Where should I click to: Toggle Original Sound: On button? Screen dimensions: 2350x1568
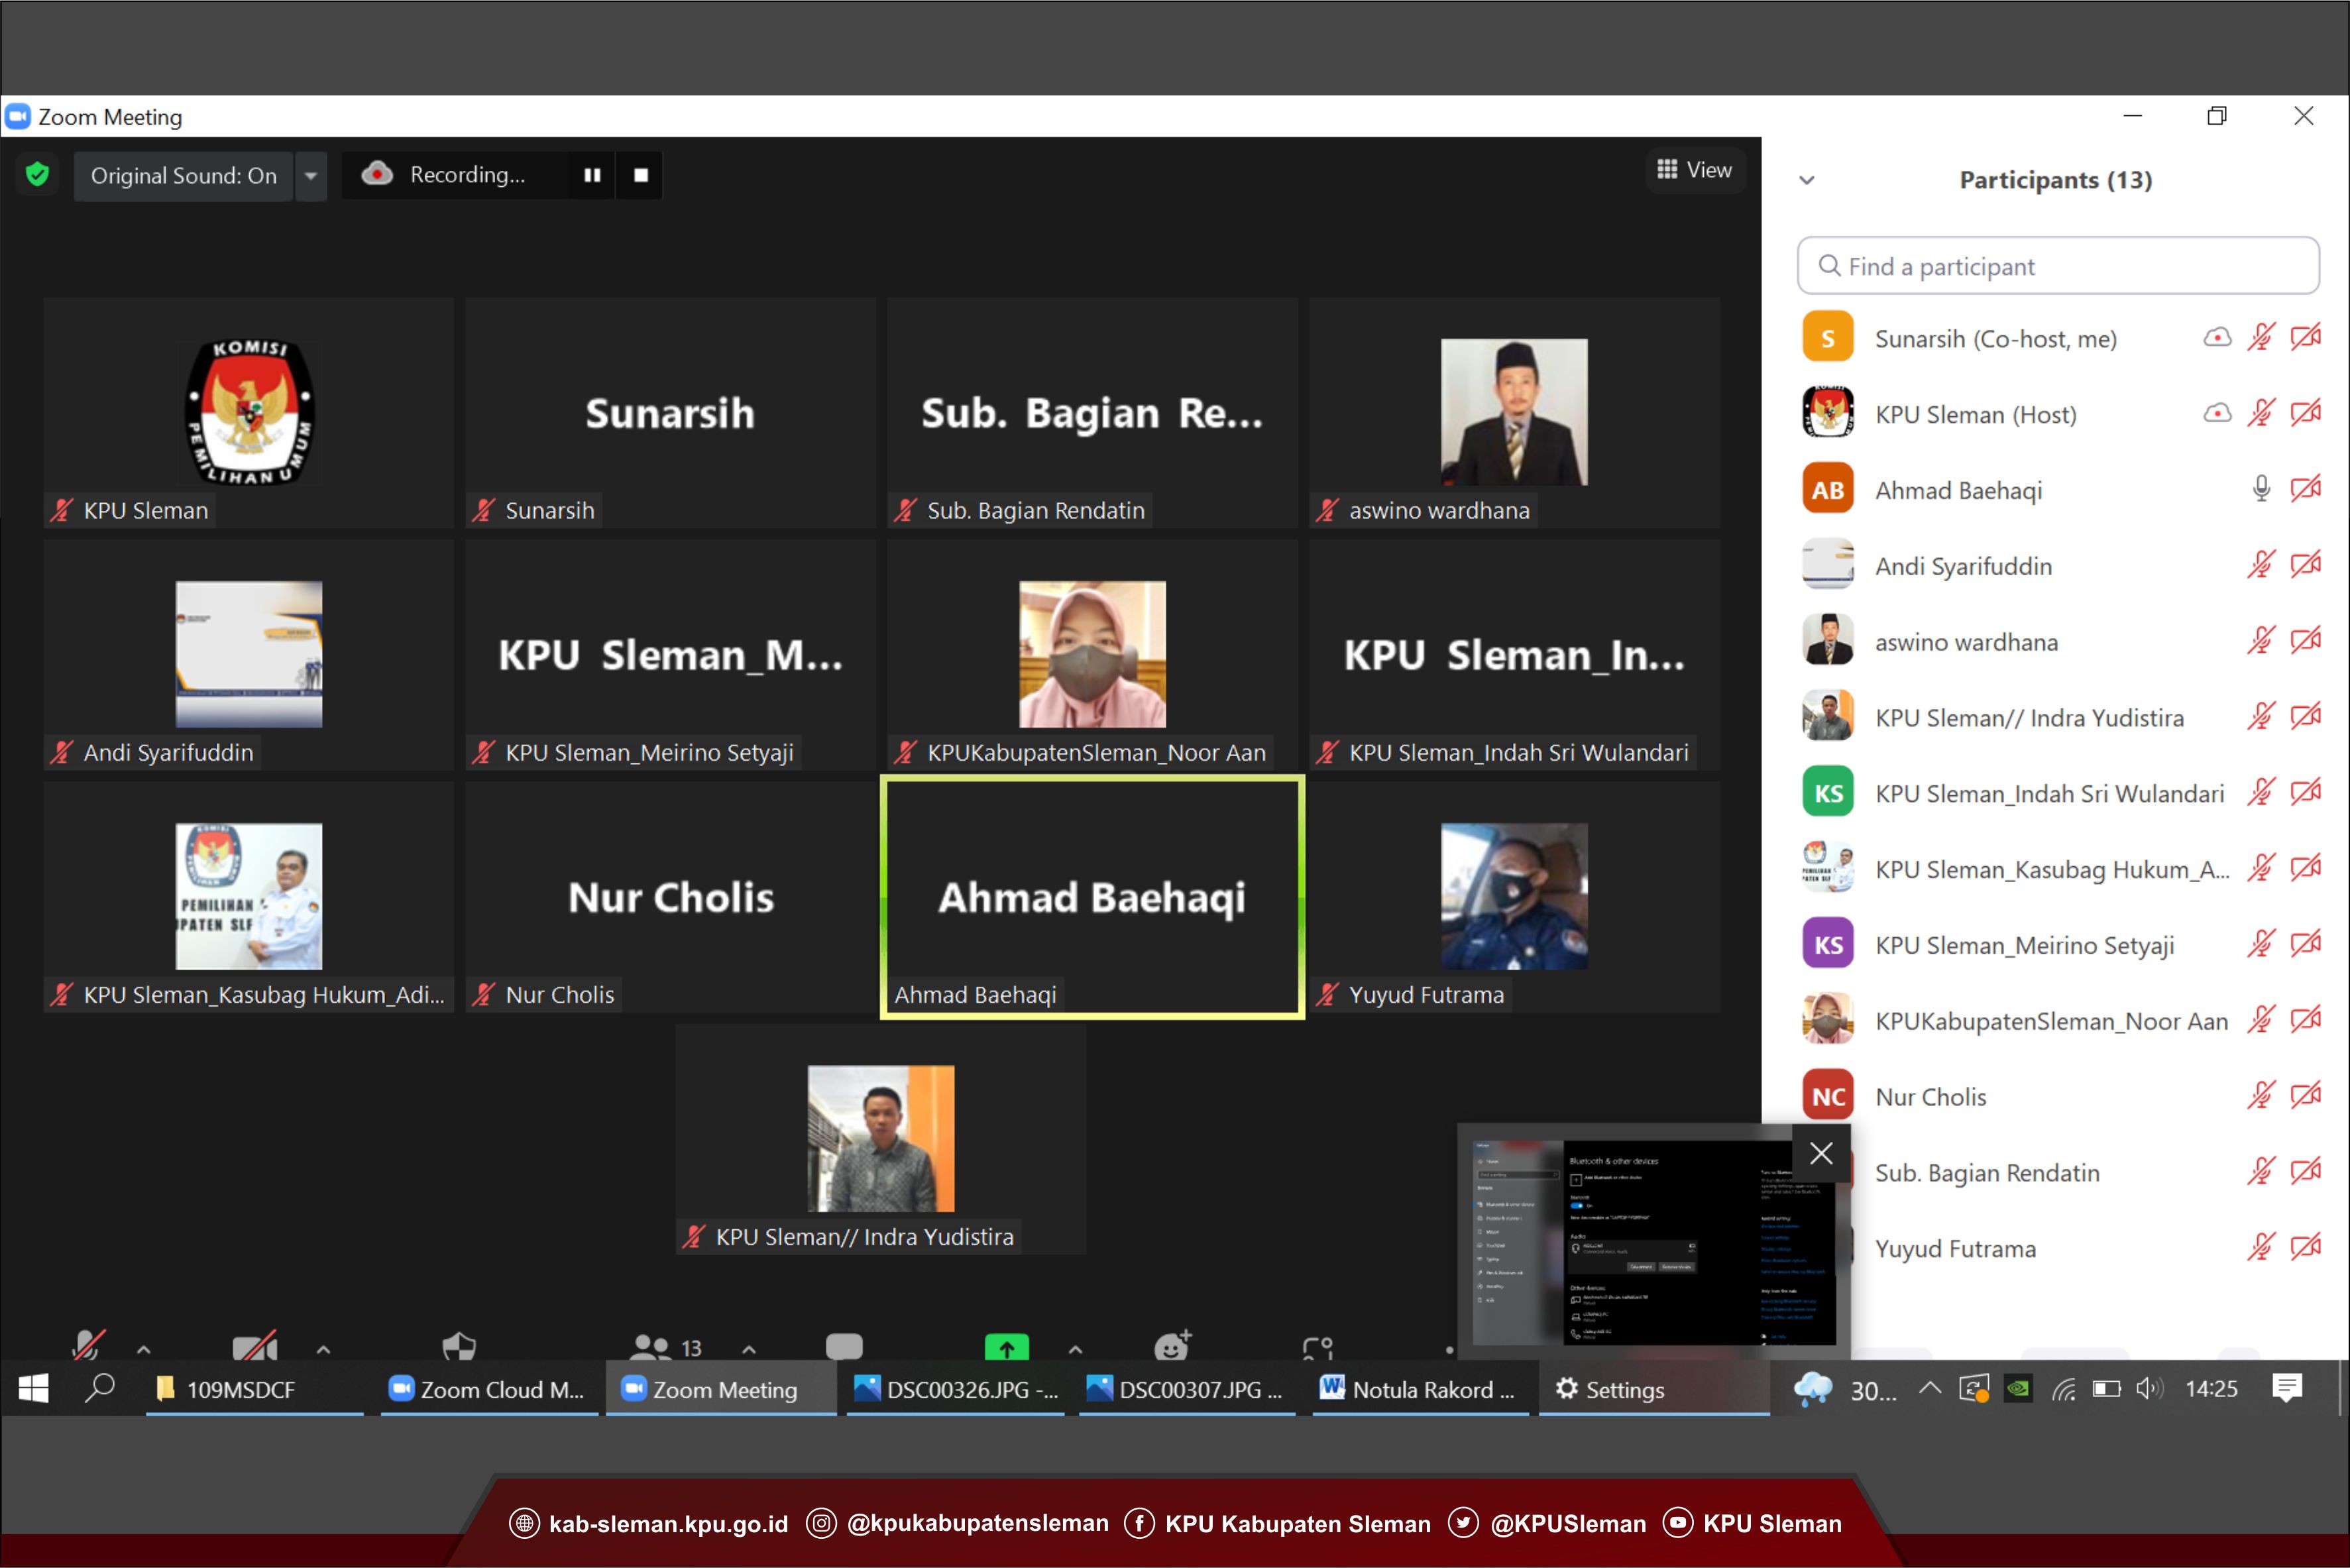[183, 176]
